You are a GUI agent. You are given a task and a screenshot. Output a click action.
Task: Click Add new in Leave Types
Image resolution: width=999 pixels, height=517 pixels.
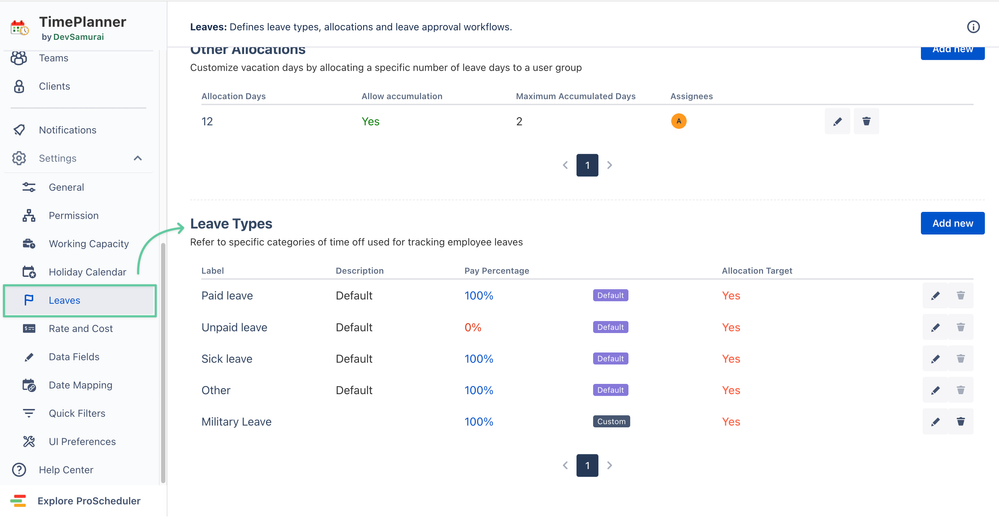[x=952, y=223]
